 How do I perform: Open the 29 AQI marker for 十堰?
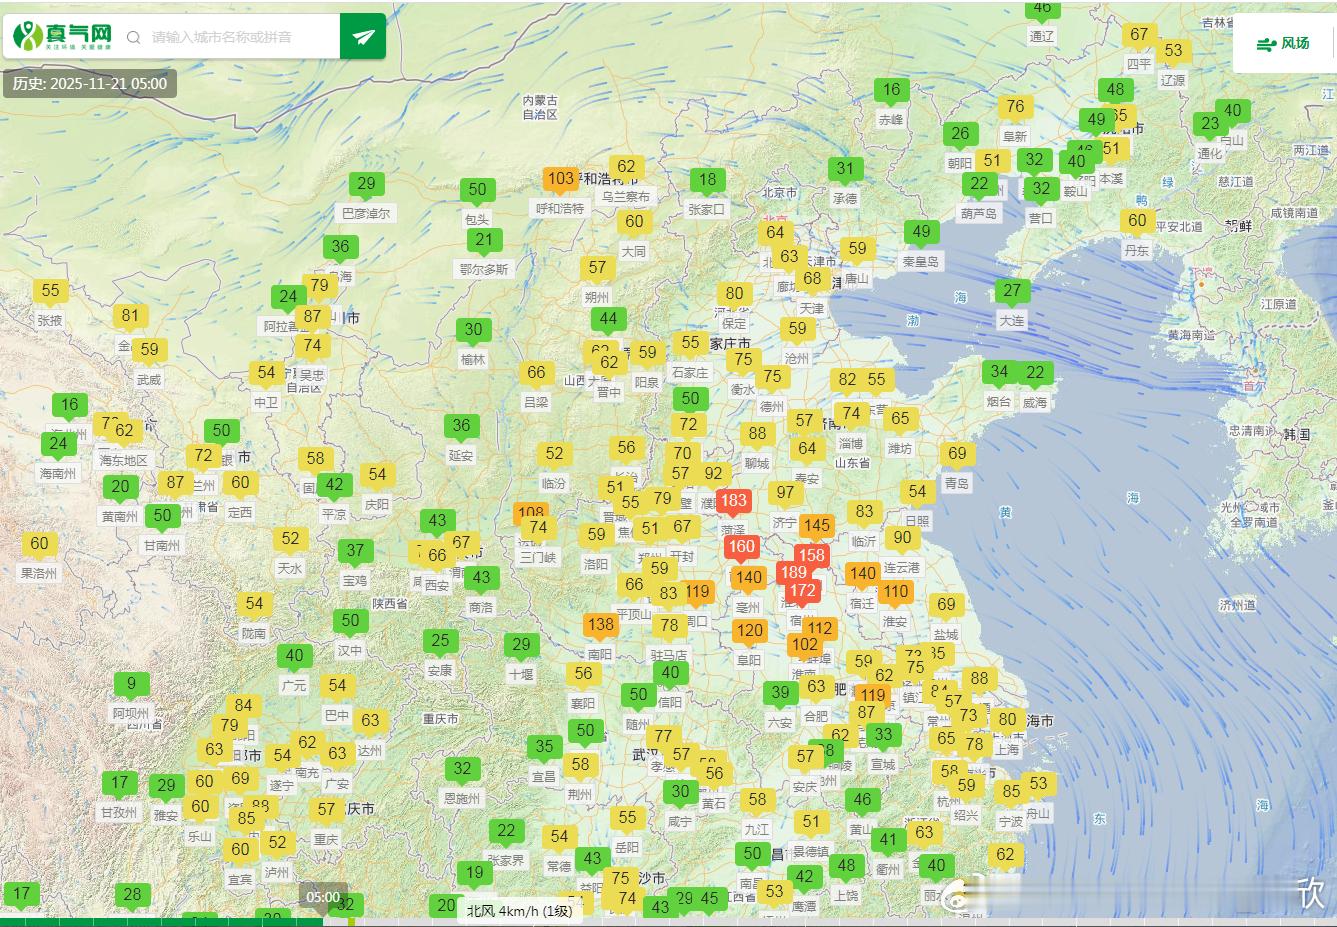(x=521, y=645)
